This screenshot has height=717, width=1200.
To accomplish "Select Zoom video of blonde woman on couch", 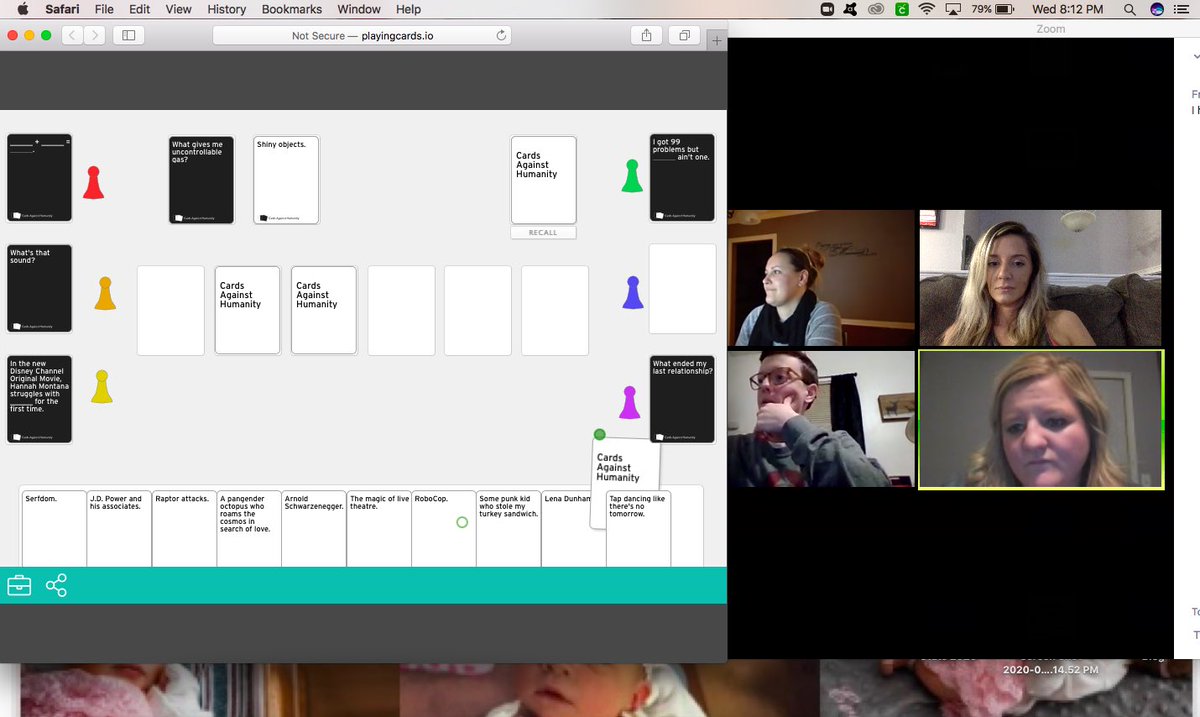I will click(1040, 278).
